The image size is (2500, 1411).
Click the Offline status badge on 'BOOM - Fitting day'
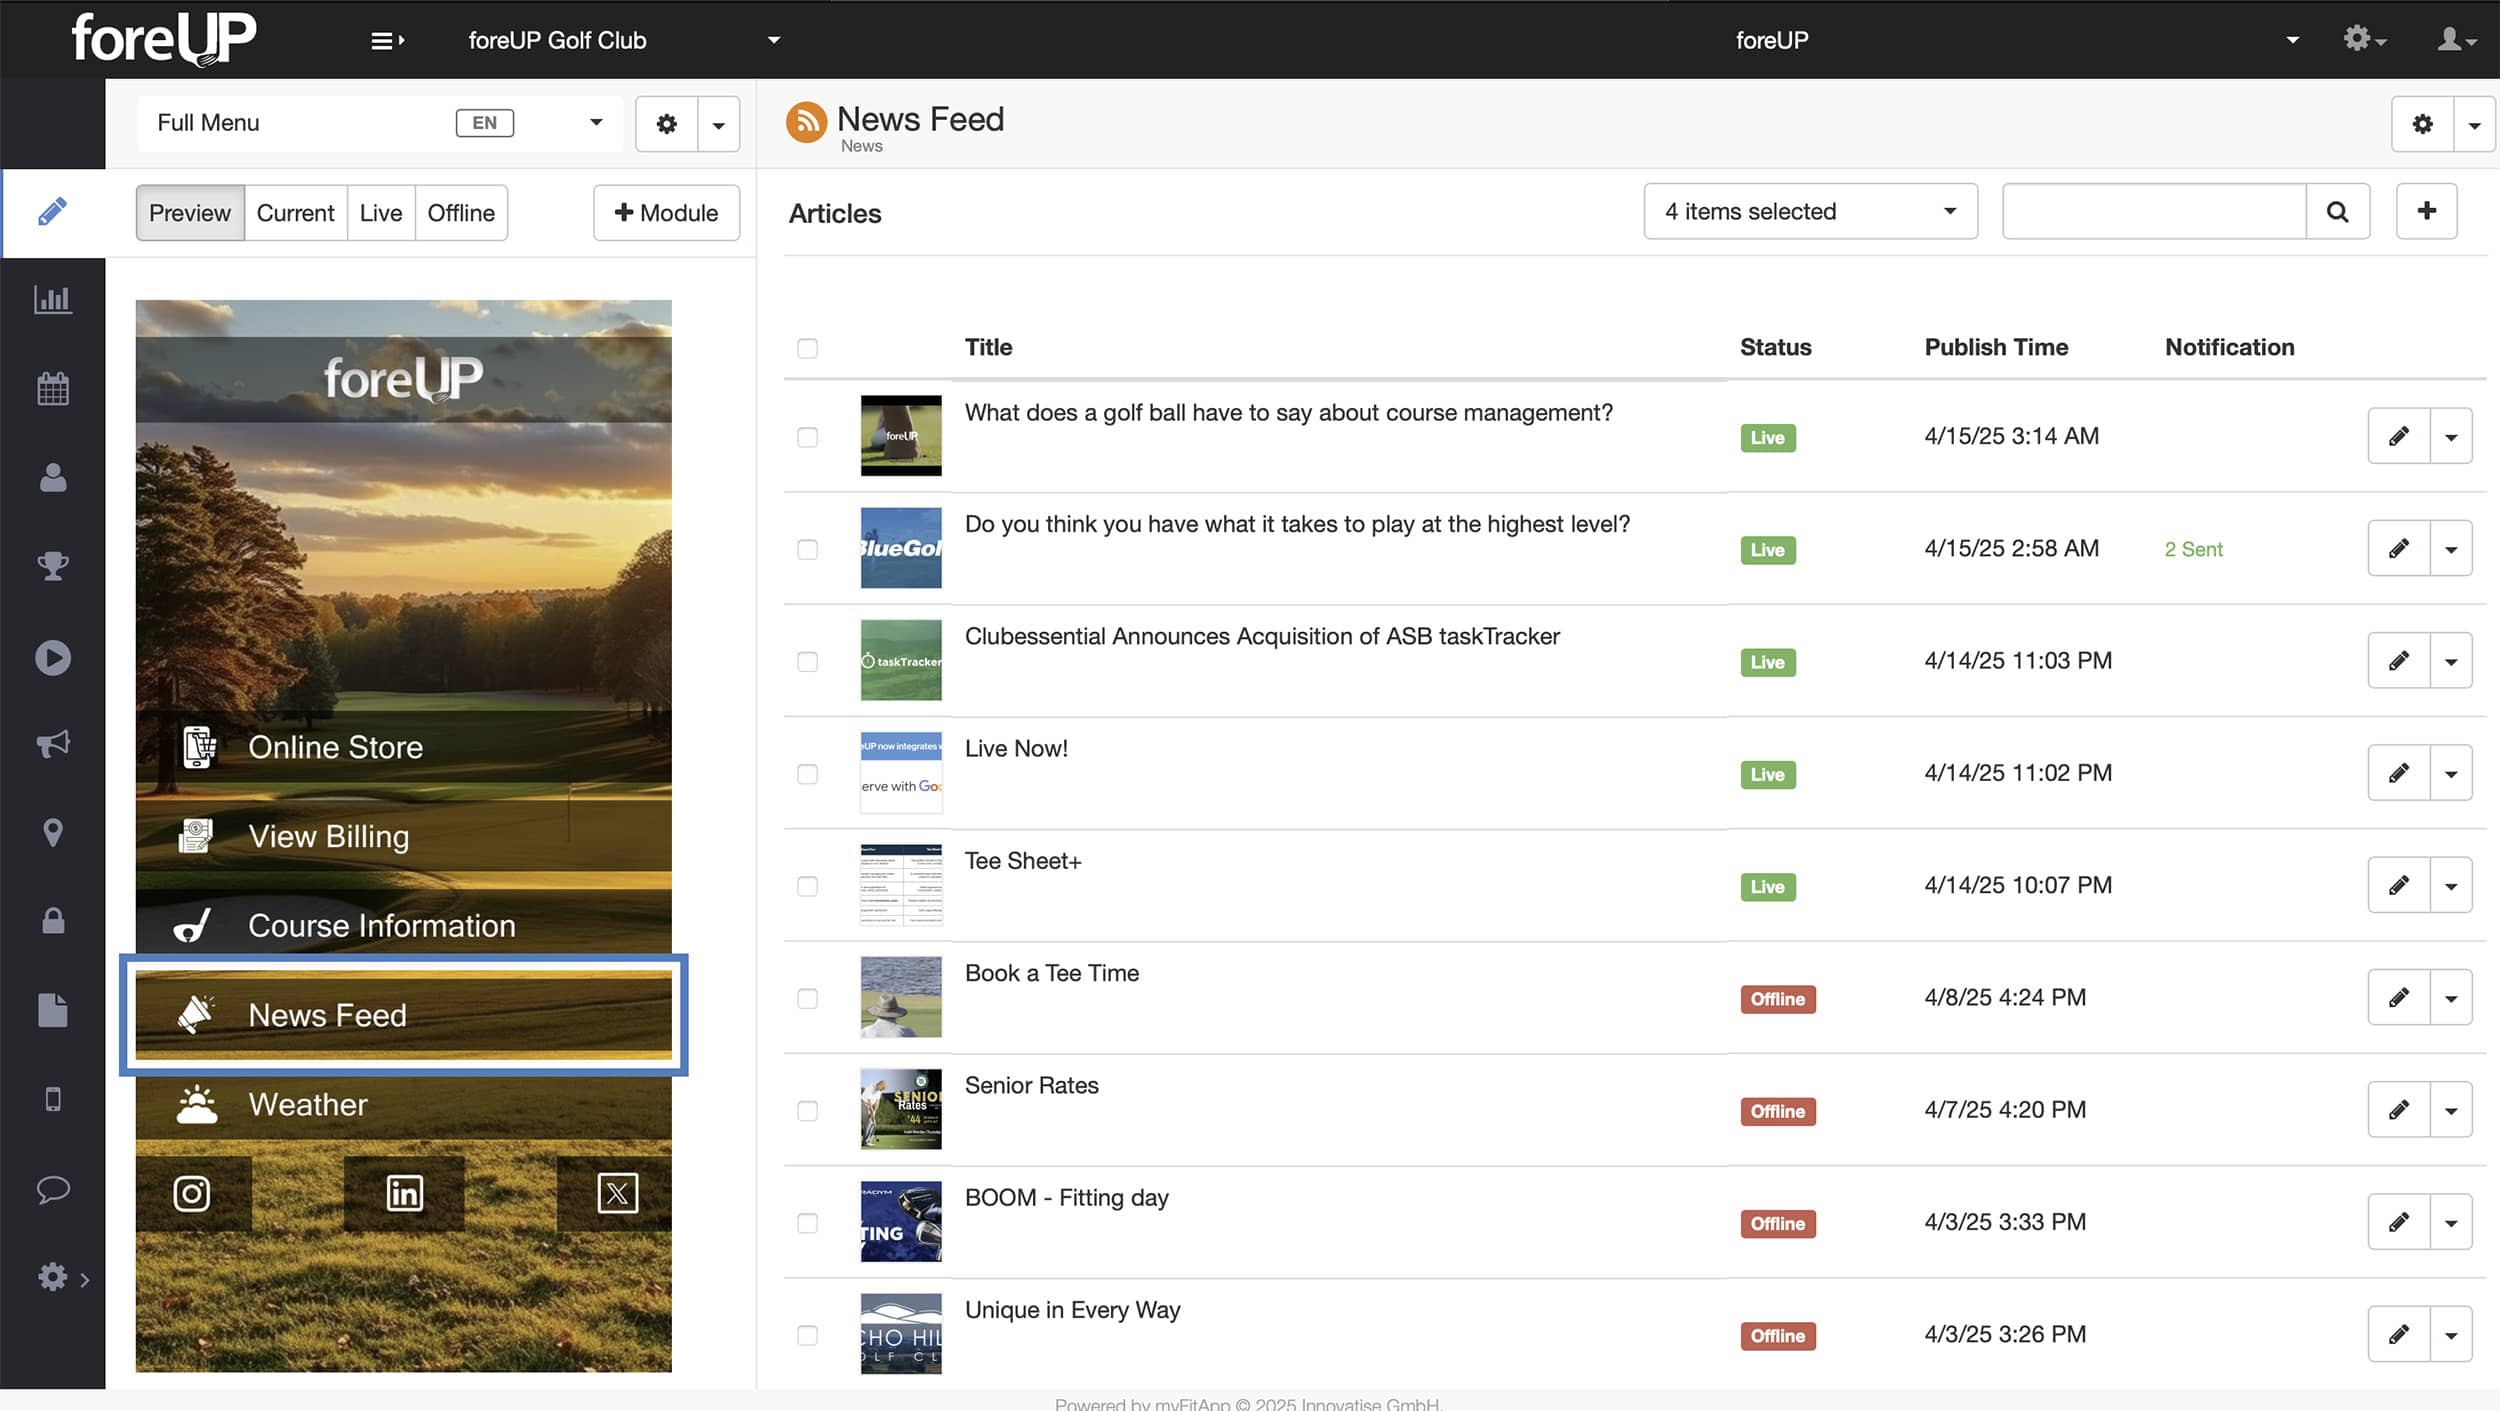point(1777,1223)
